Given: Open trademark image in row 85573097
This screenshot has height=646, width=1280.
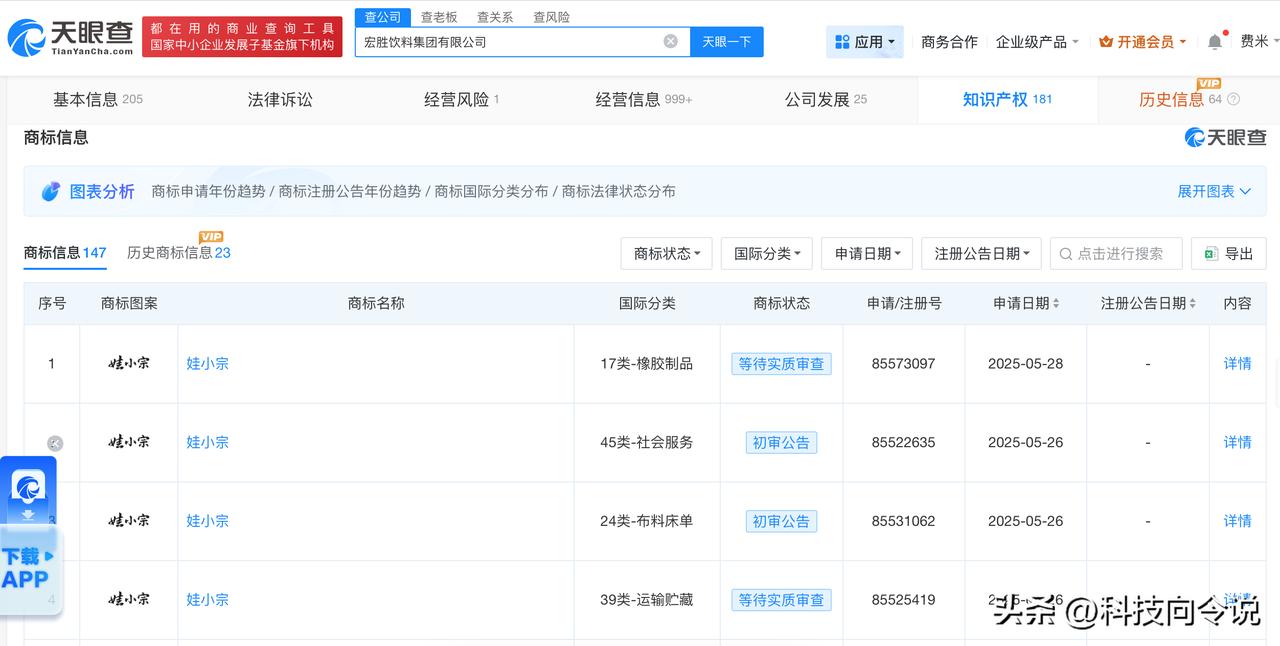Looking at the screenshot, I should [129, 363].
